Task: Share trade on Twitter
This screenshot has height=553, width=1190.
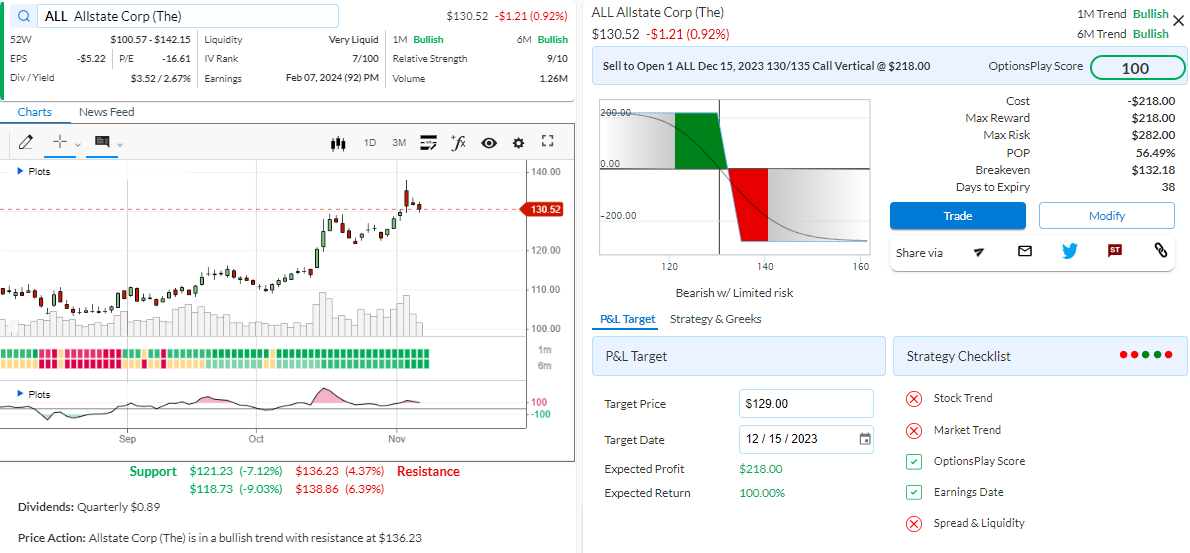Action: pyautogui.click(x=1069, y=251)
